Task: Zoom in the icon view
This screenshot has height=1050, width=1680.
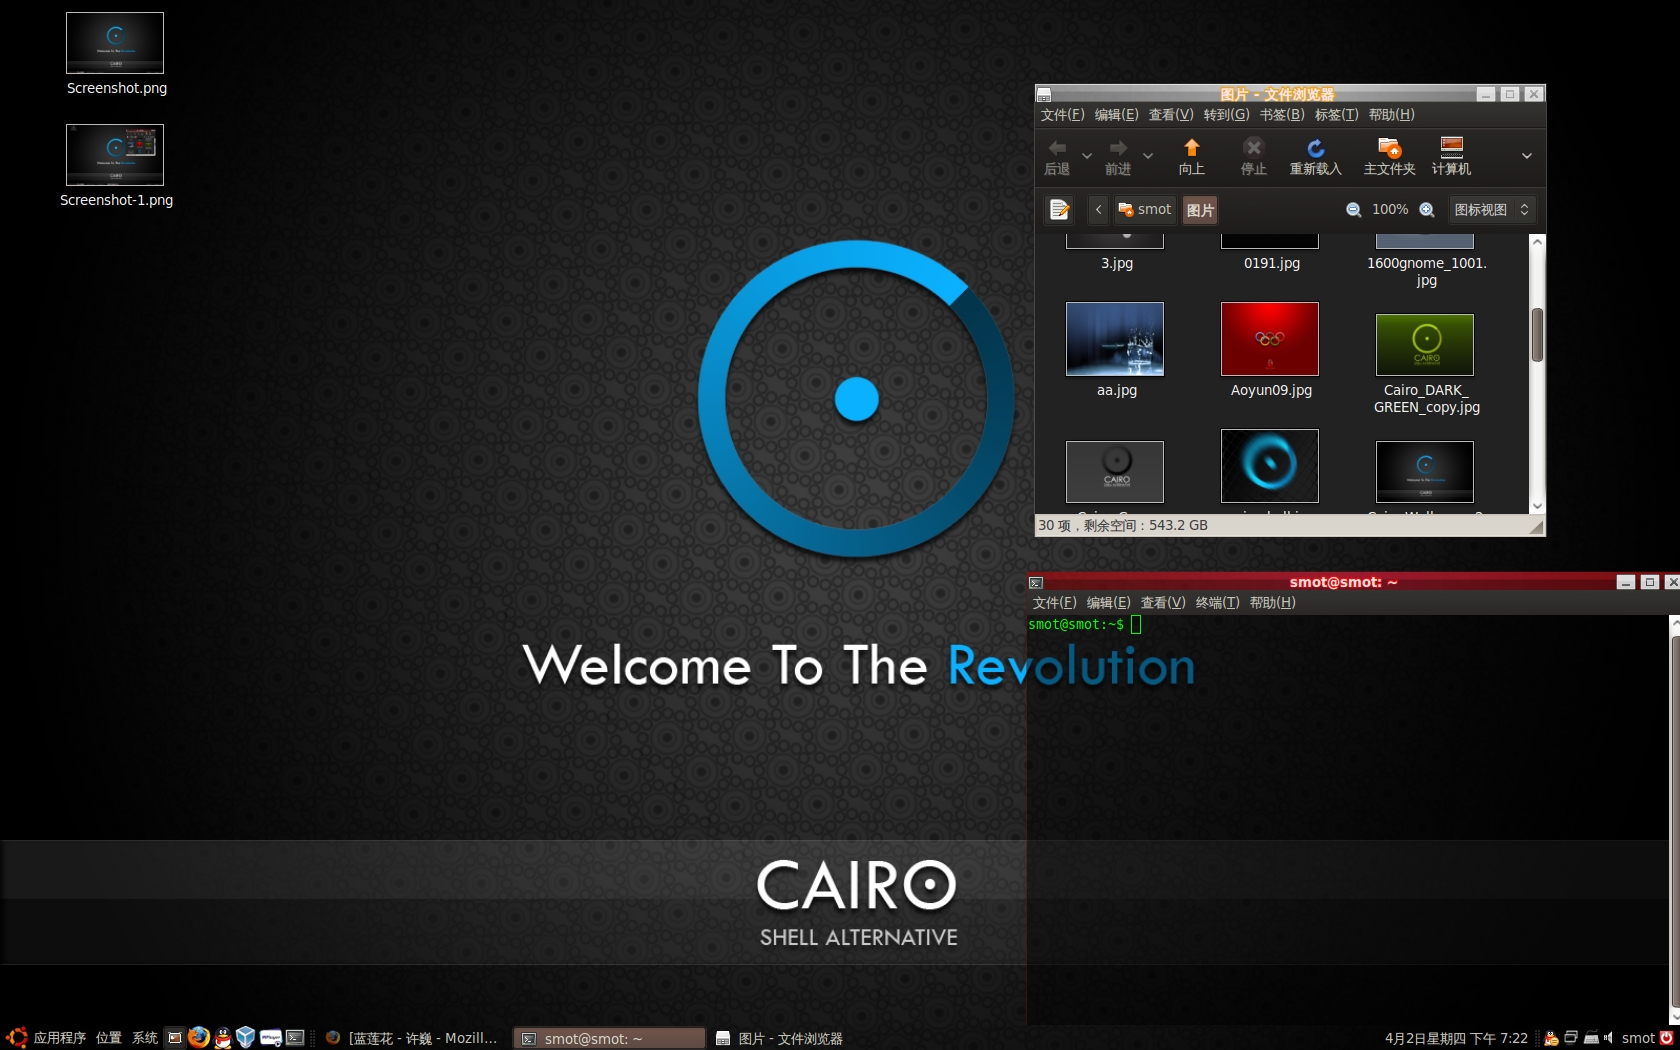Action: point(1427,210)
